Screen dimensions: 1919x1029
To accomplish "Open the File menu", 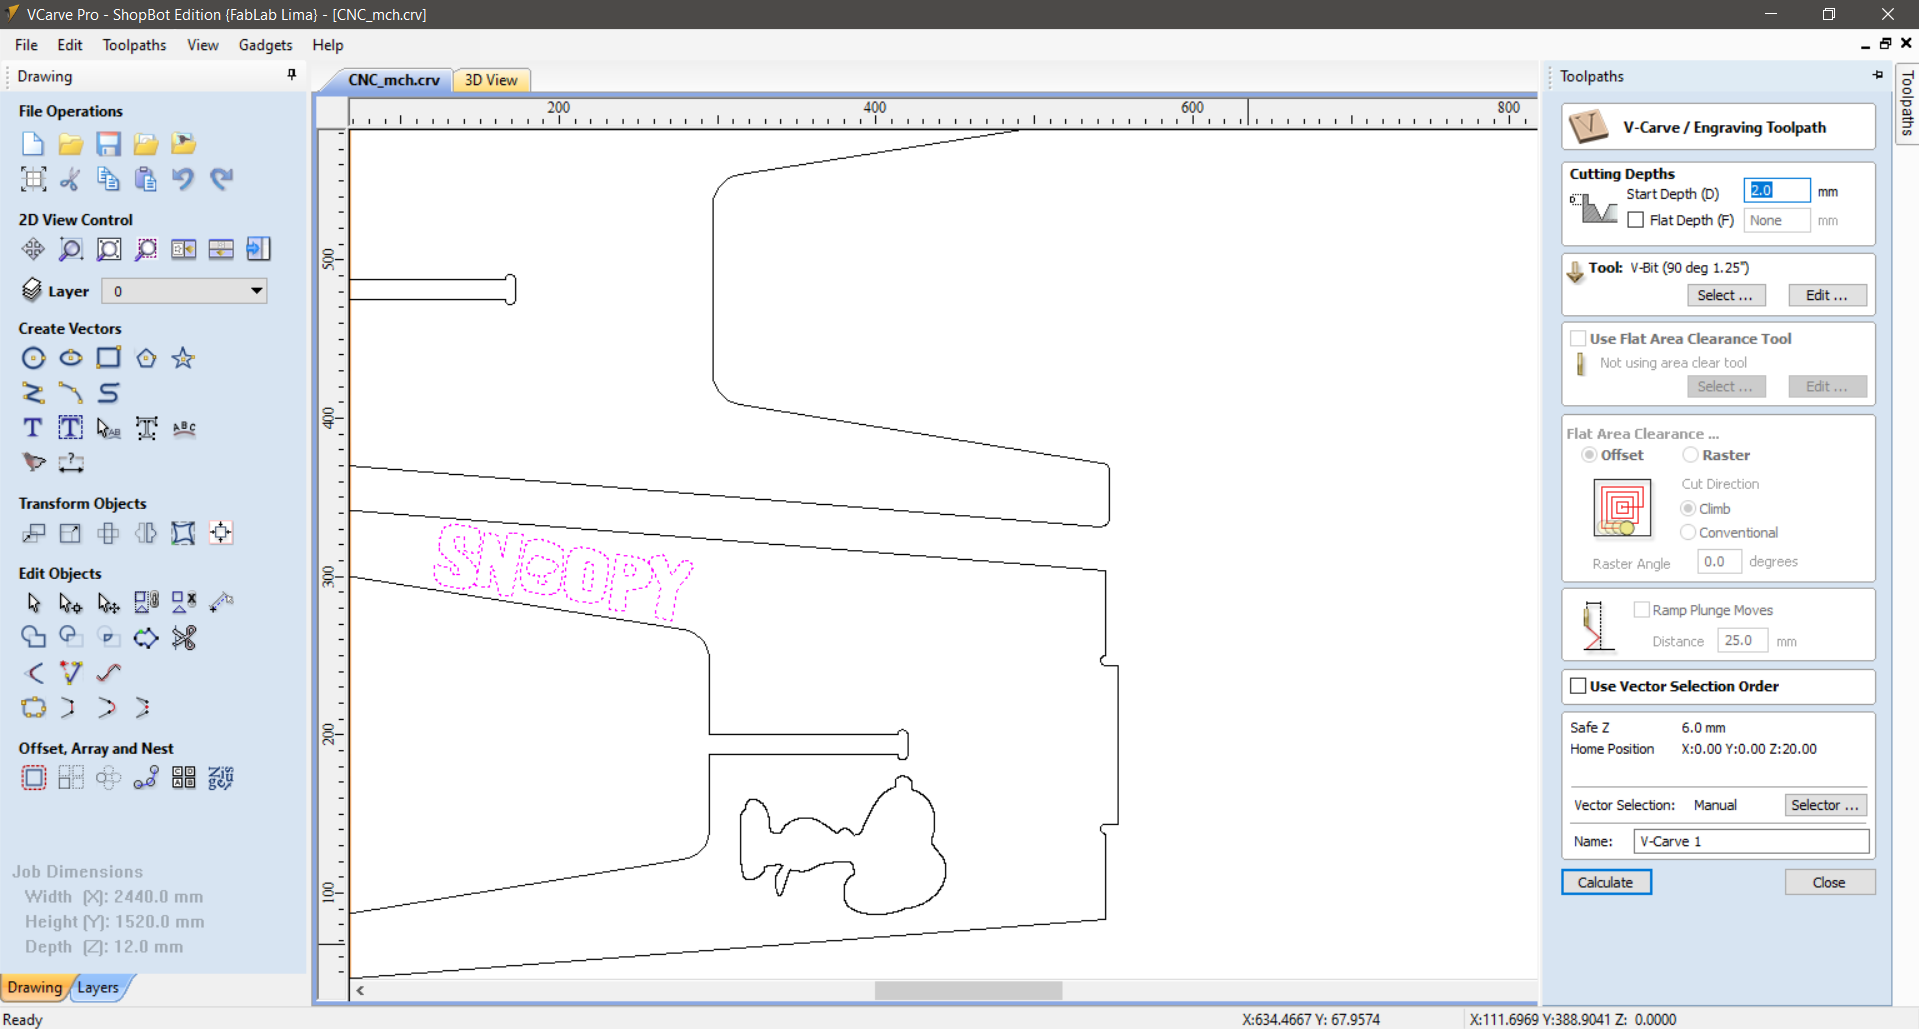I will [27, 45].
